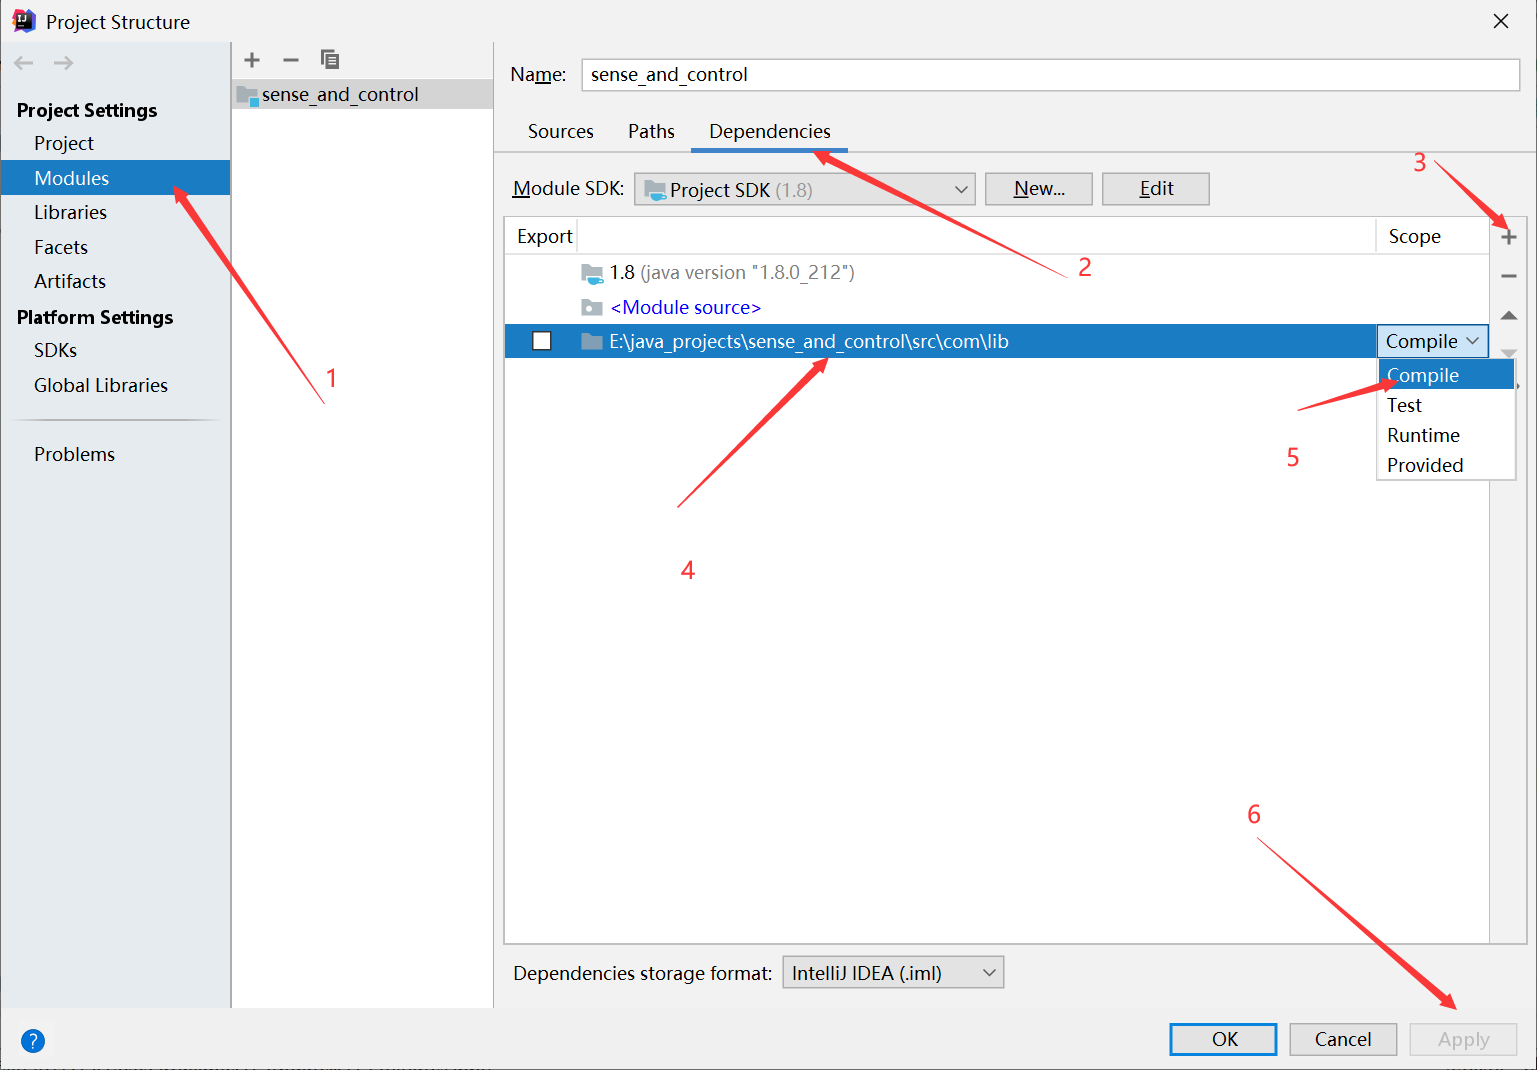The height and width of the screenshot is (1070, 1537).
Task: Open the Module SDK dropdown
Action: tap(805, 189)
